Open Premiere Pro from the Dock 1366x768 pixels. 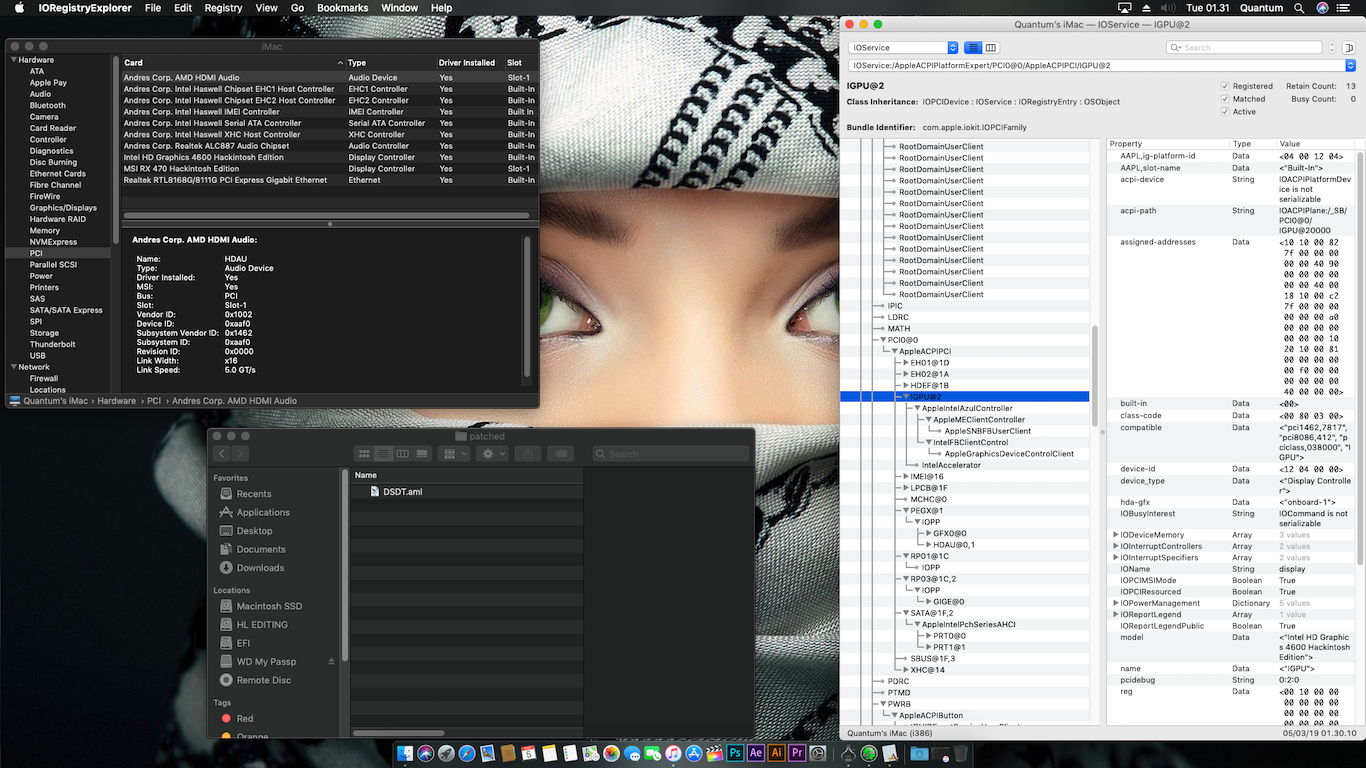(x=798, y=753)
